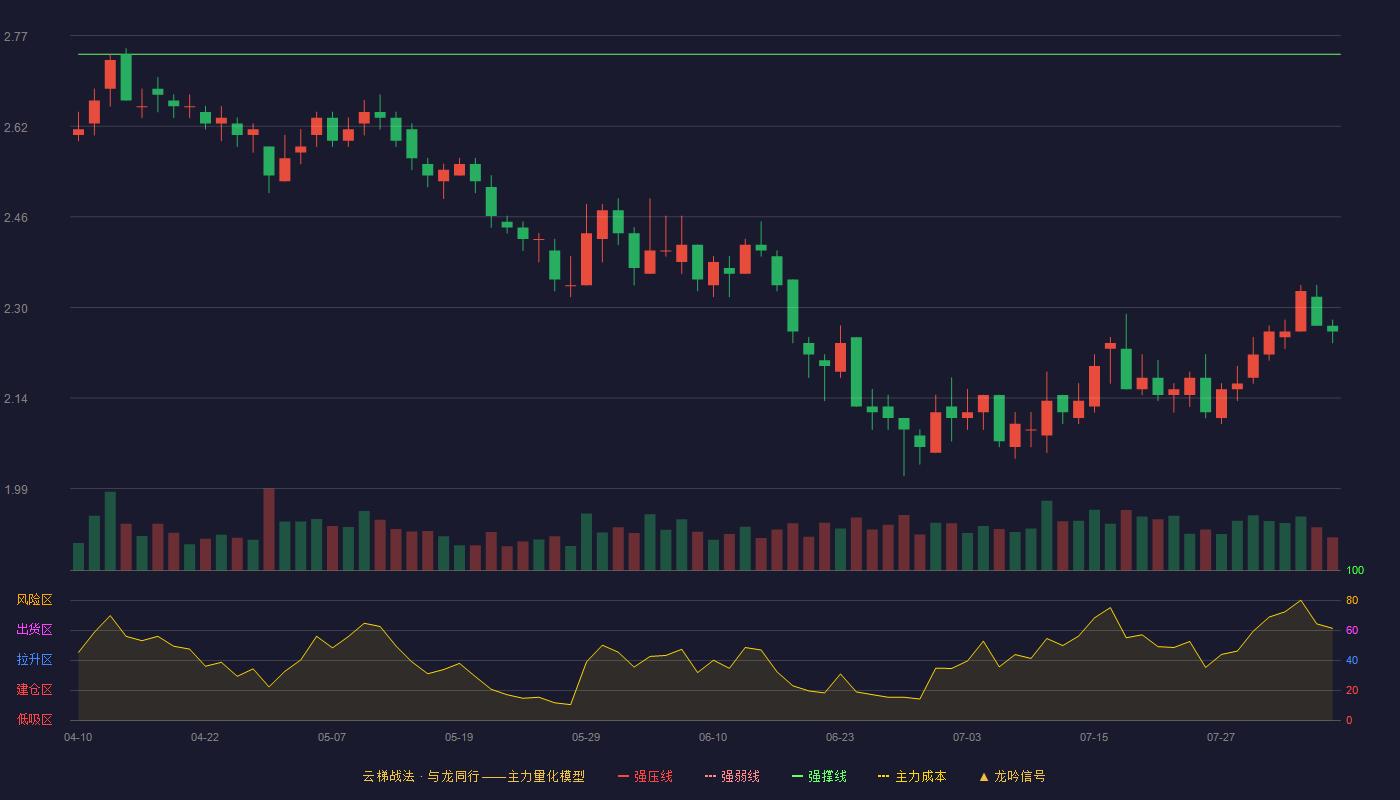Click the 2.14 price axis label
The width and height of the screenshot is (1400, 800).
click(x=16, y=400)
